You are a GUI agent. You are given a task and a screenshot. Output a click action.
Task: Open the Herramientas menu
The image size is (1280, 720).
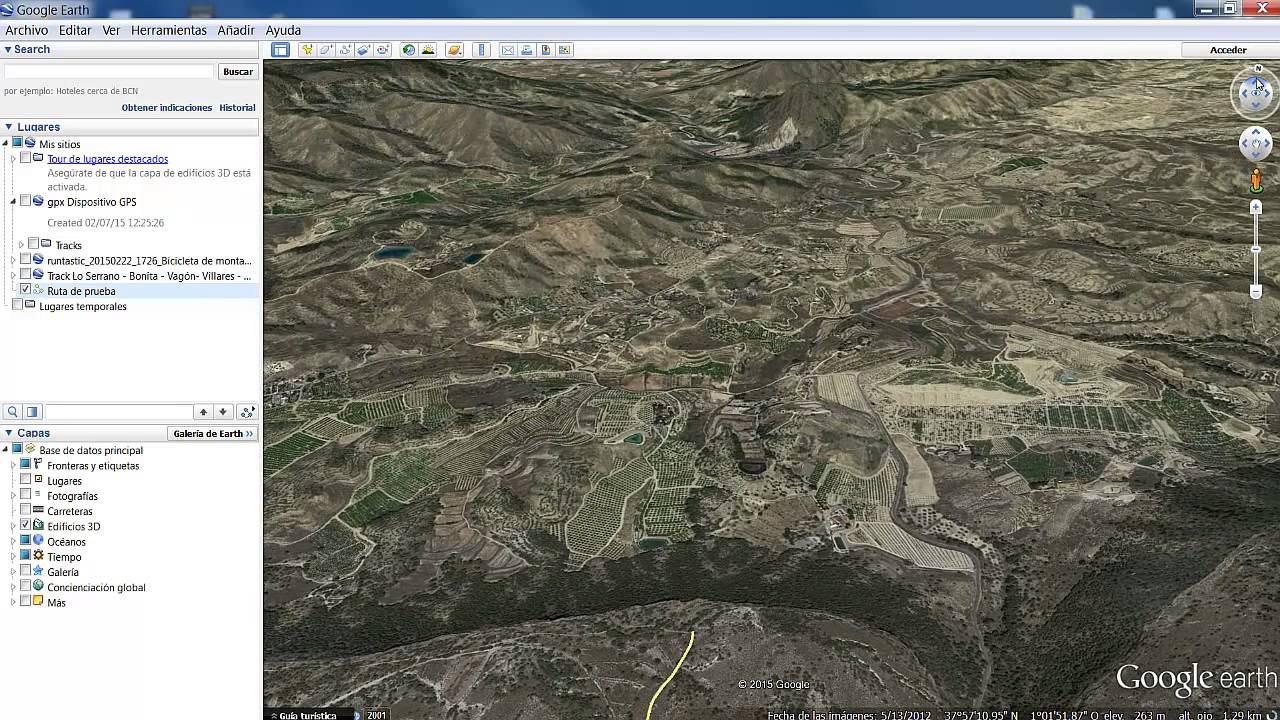click(x=168, y=30)
